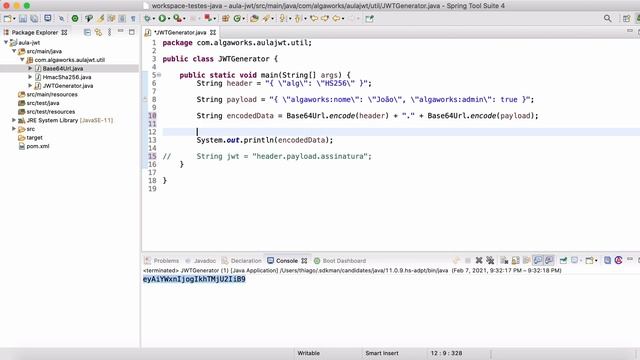The width and height of the screenshot is (640, 360).
Task: Toggle Show Console When Standard Out Changes
Action: pos(538,260)
